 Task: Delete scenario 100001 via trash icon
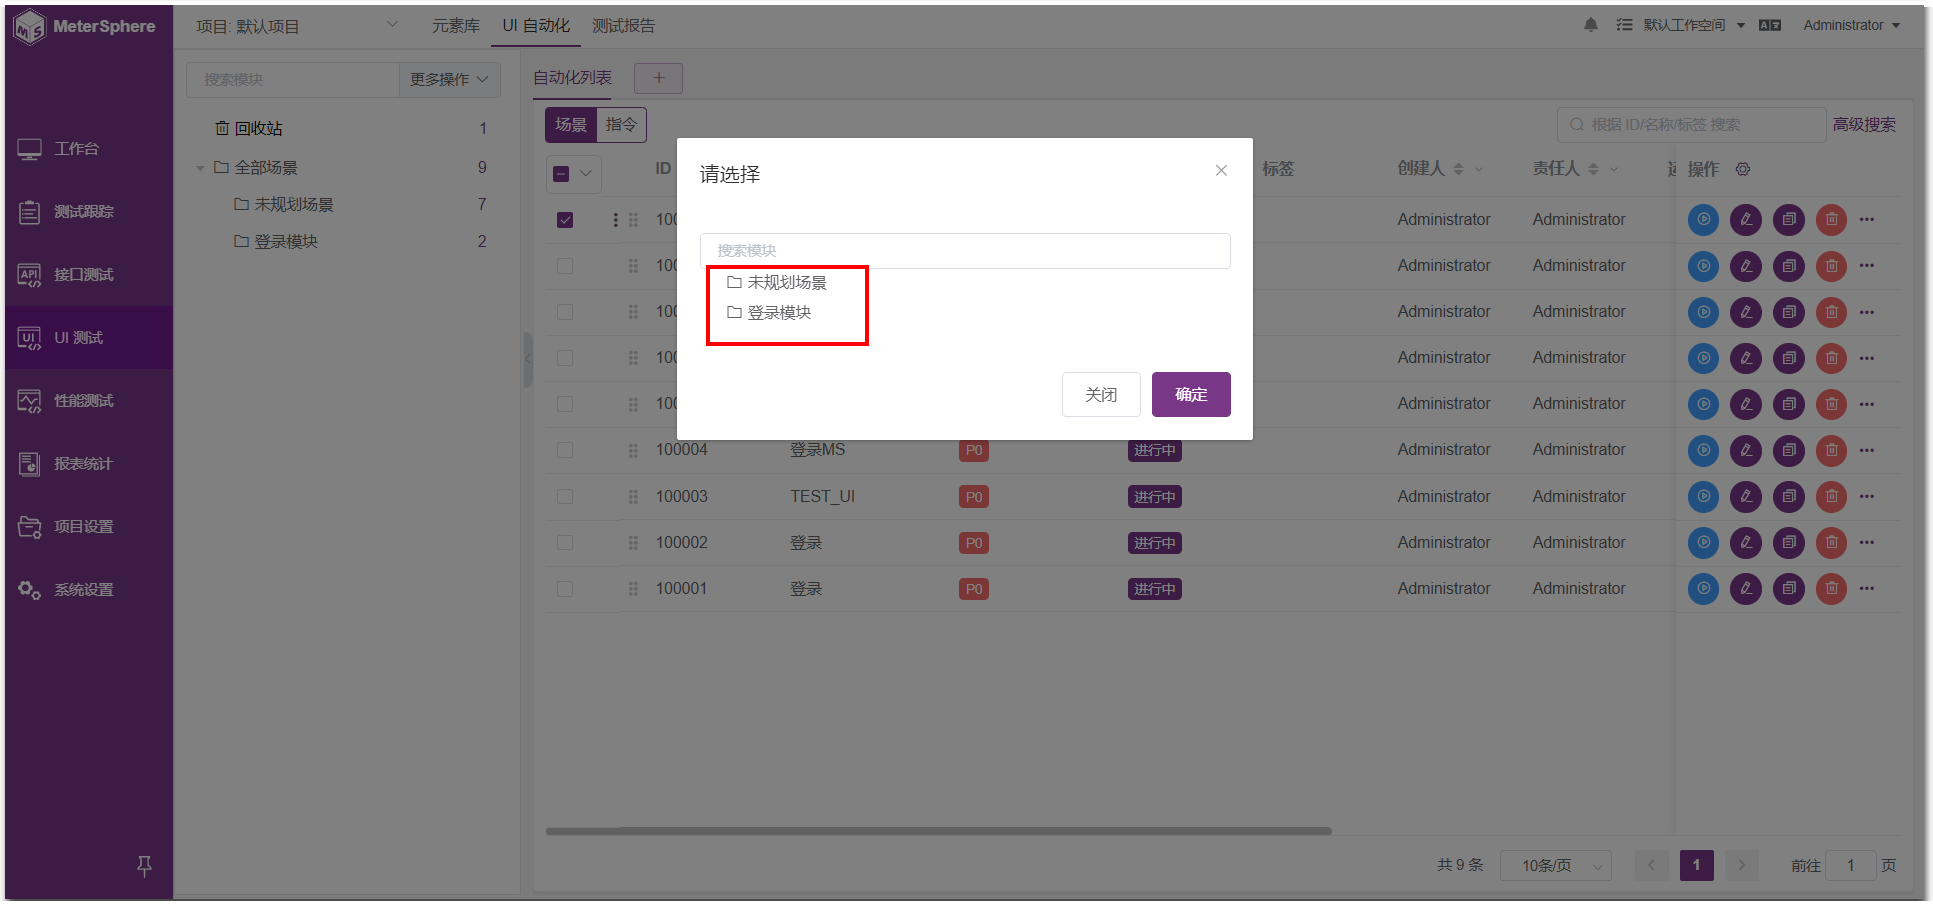(1831, 588)
